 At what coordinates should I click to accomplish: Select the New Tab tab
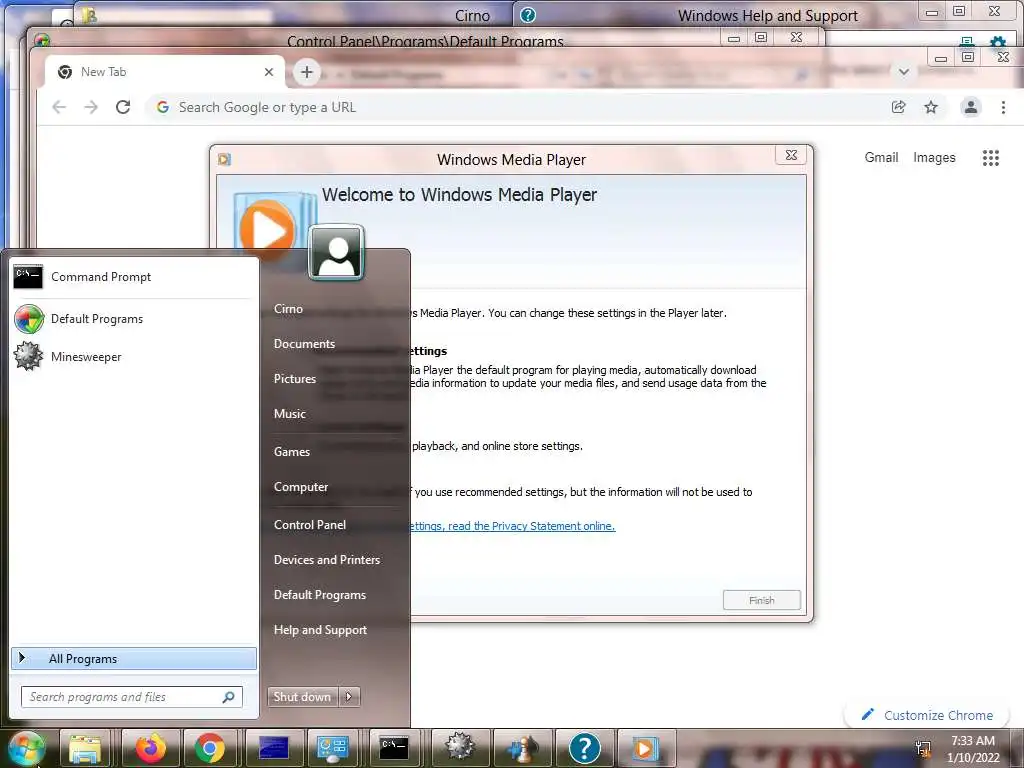tap(165, 72)
